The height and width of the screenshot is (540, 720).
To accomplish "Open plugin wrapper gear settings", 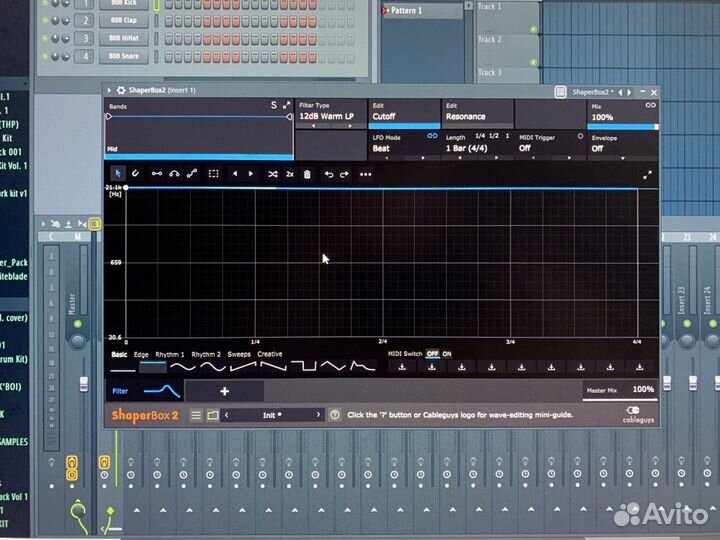I will [x=121, y=90].
